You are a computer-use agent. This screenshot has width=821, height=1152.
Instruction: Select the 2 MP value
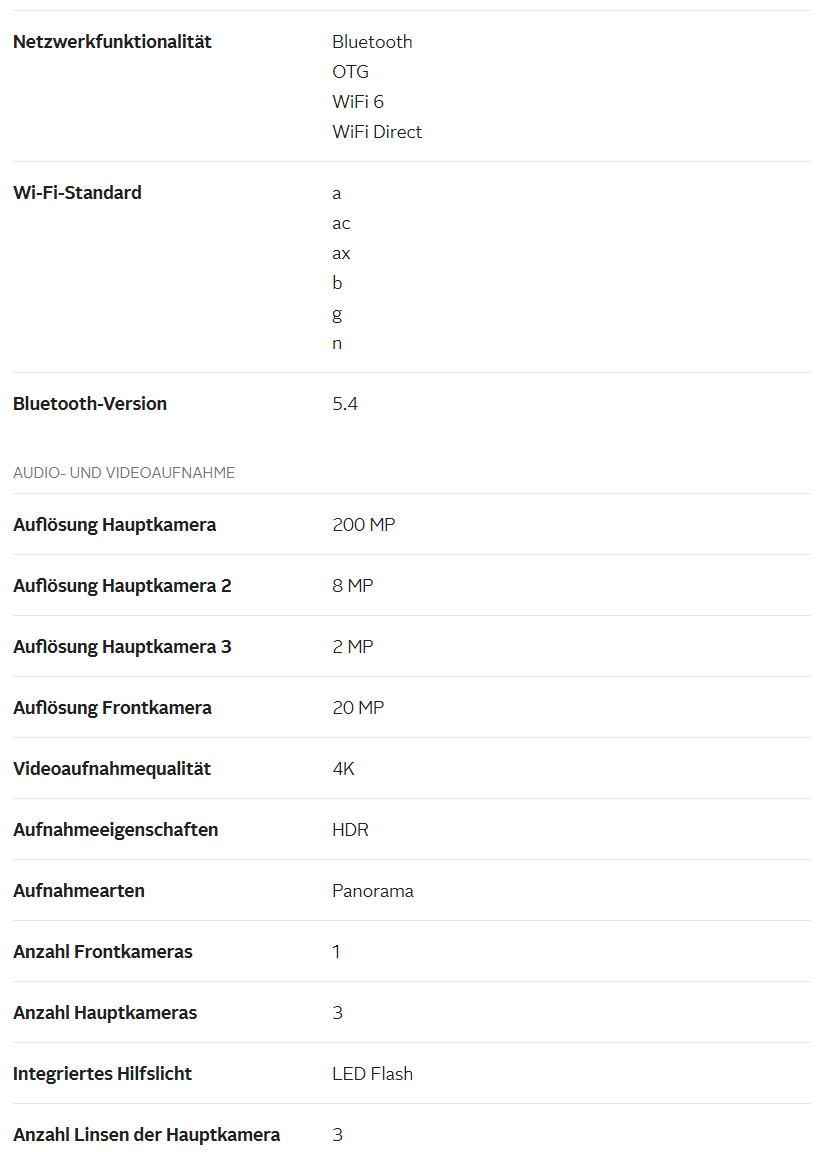coord(353,647)
